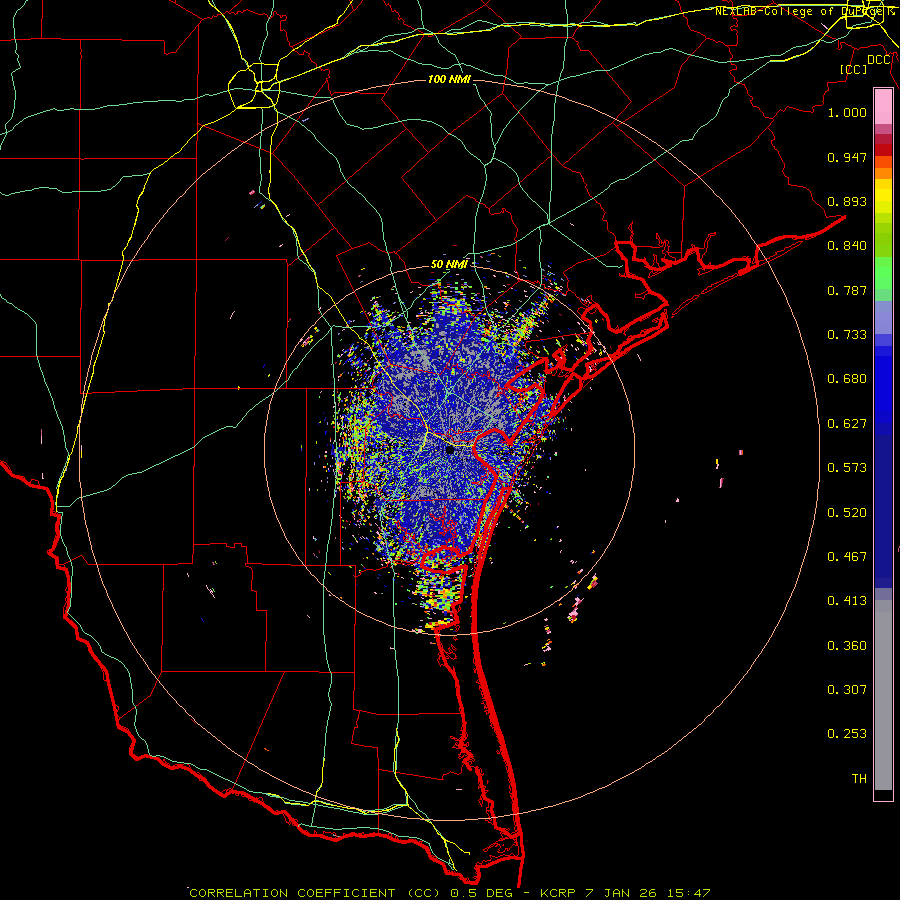Select the 0.467 scale value
The height and width of the screenshot is (900, 900).
pyautogui.click(x=847, y=557)
